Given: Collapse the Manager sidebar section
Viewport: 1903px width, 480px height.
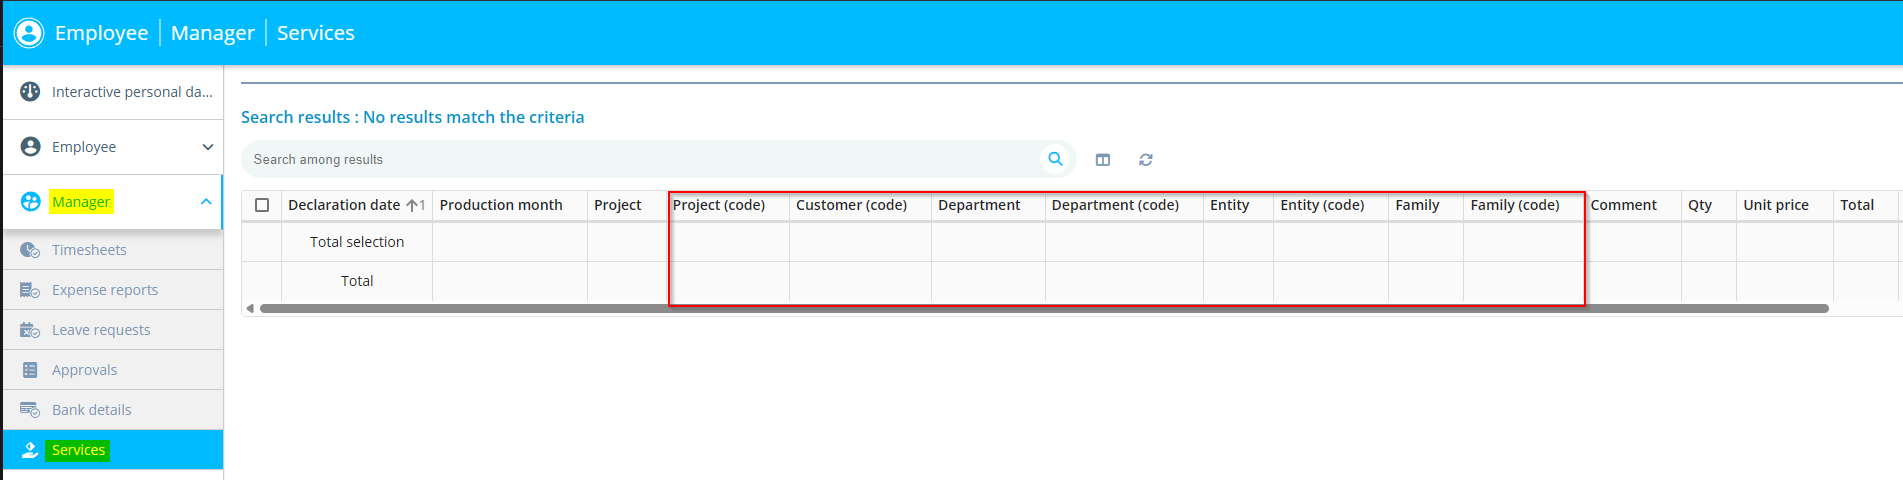Looking at the screenshot, I should tap(206, 202).
